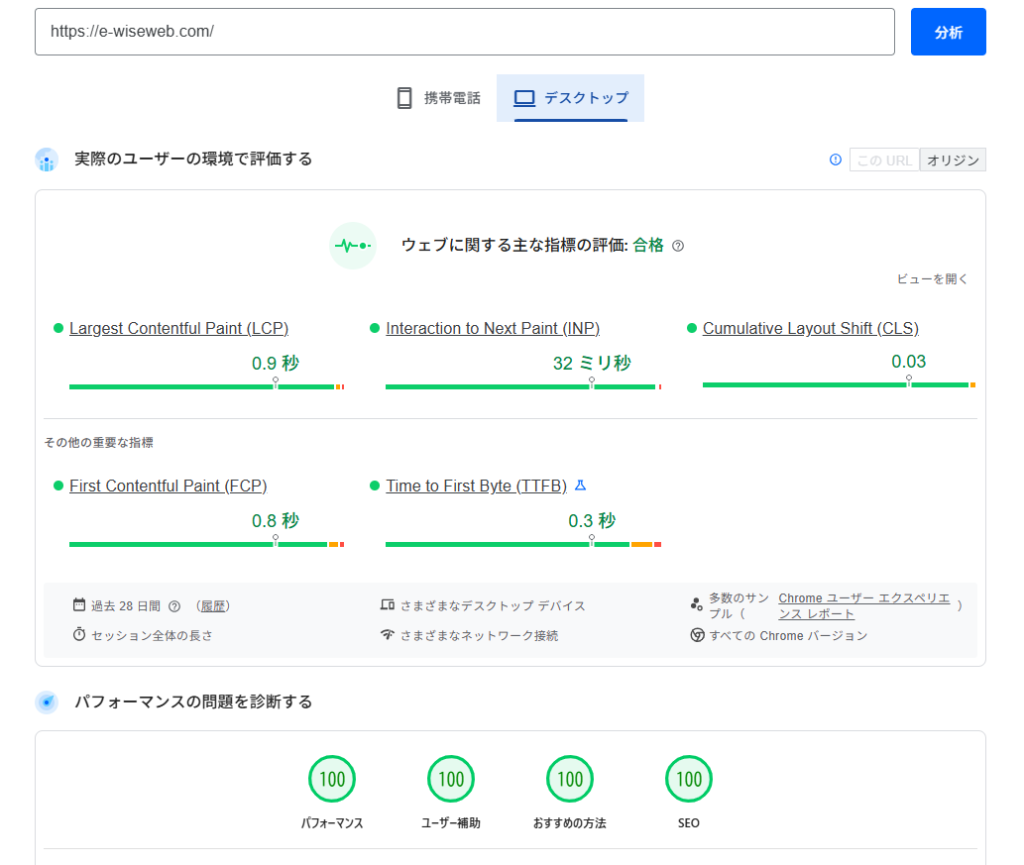Open help icon next to 合格
Viewport: 1024px width, 865px height.
(x=678, y=246)
